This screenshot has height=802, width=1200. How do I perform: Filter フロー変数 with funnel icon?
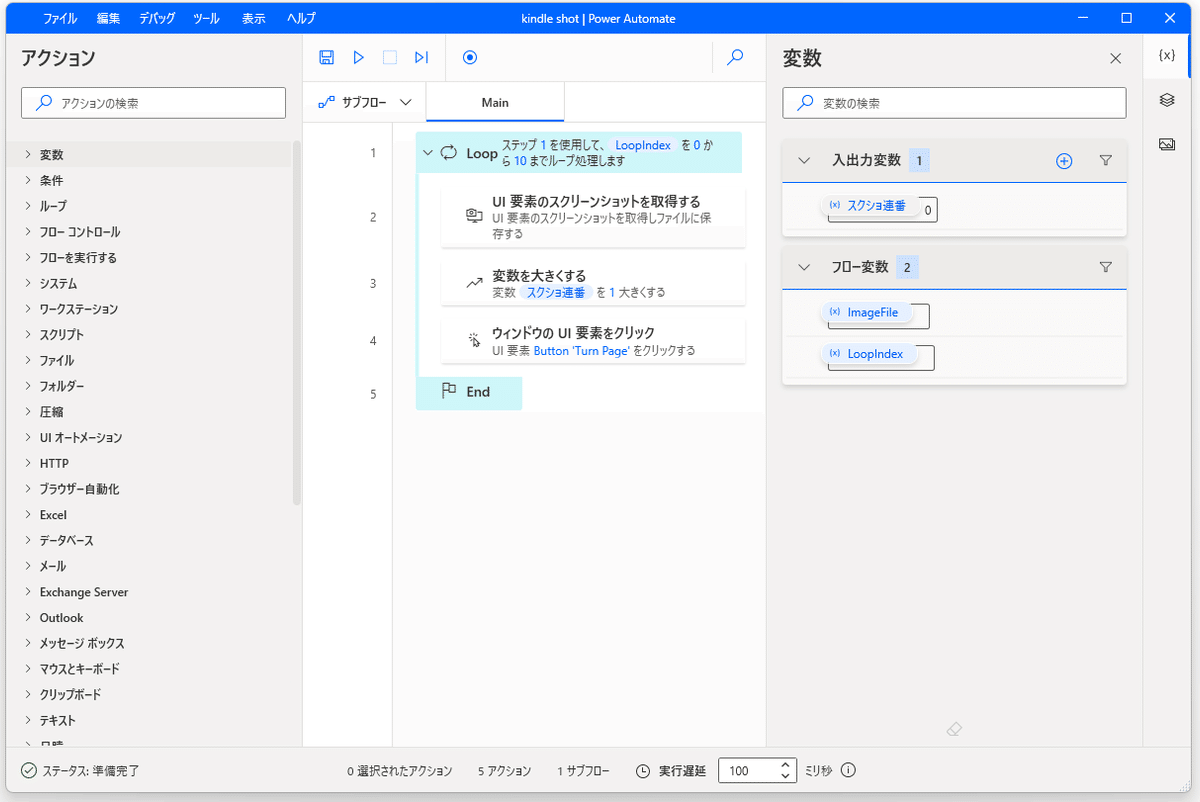click(1105, 267)
